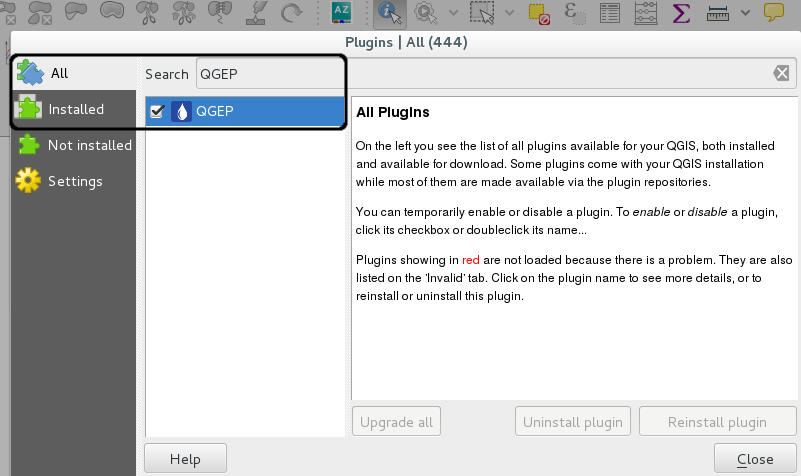Open the plugin manager Settings tab

(x=74, y=181)
